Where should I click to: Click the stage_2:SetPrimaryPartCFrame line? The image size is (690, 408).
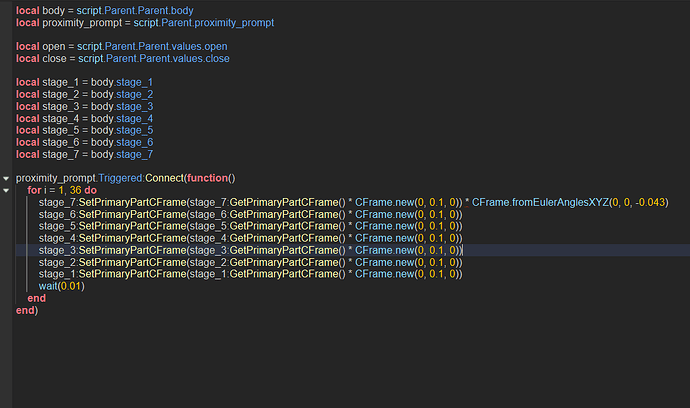[250, 262]
